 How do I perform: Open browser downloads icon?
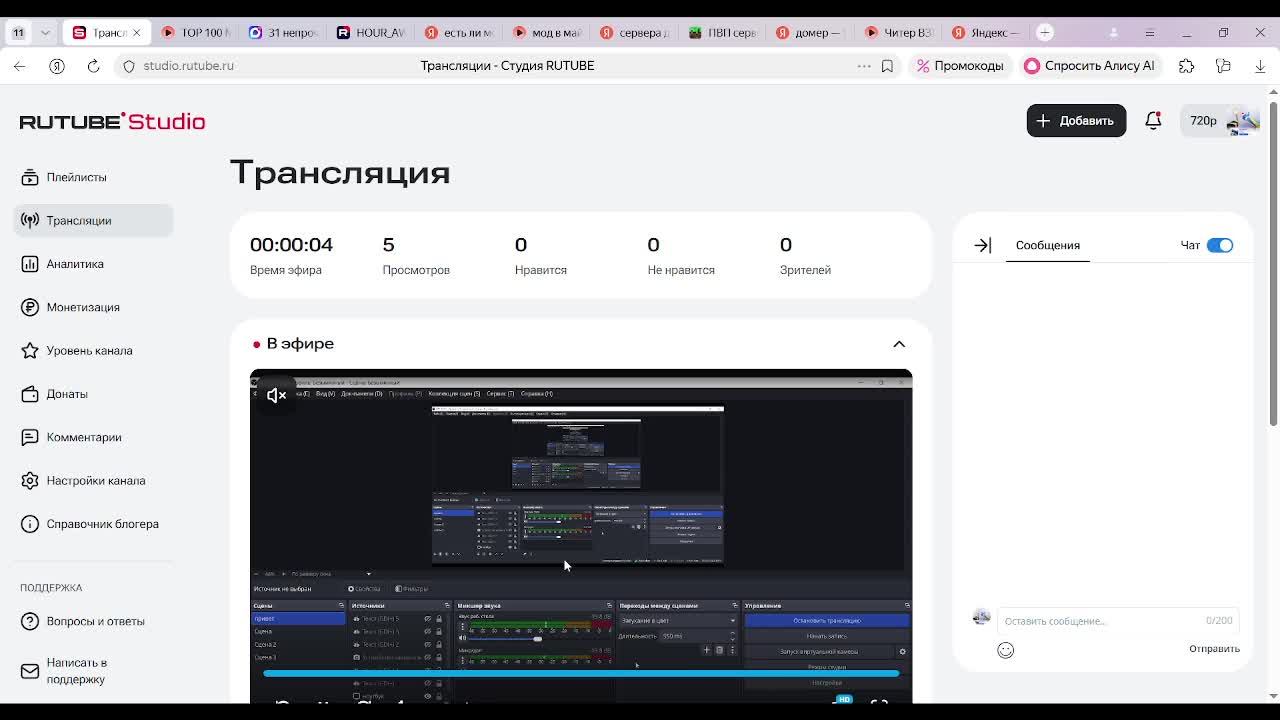(1260, 66)
